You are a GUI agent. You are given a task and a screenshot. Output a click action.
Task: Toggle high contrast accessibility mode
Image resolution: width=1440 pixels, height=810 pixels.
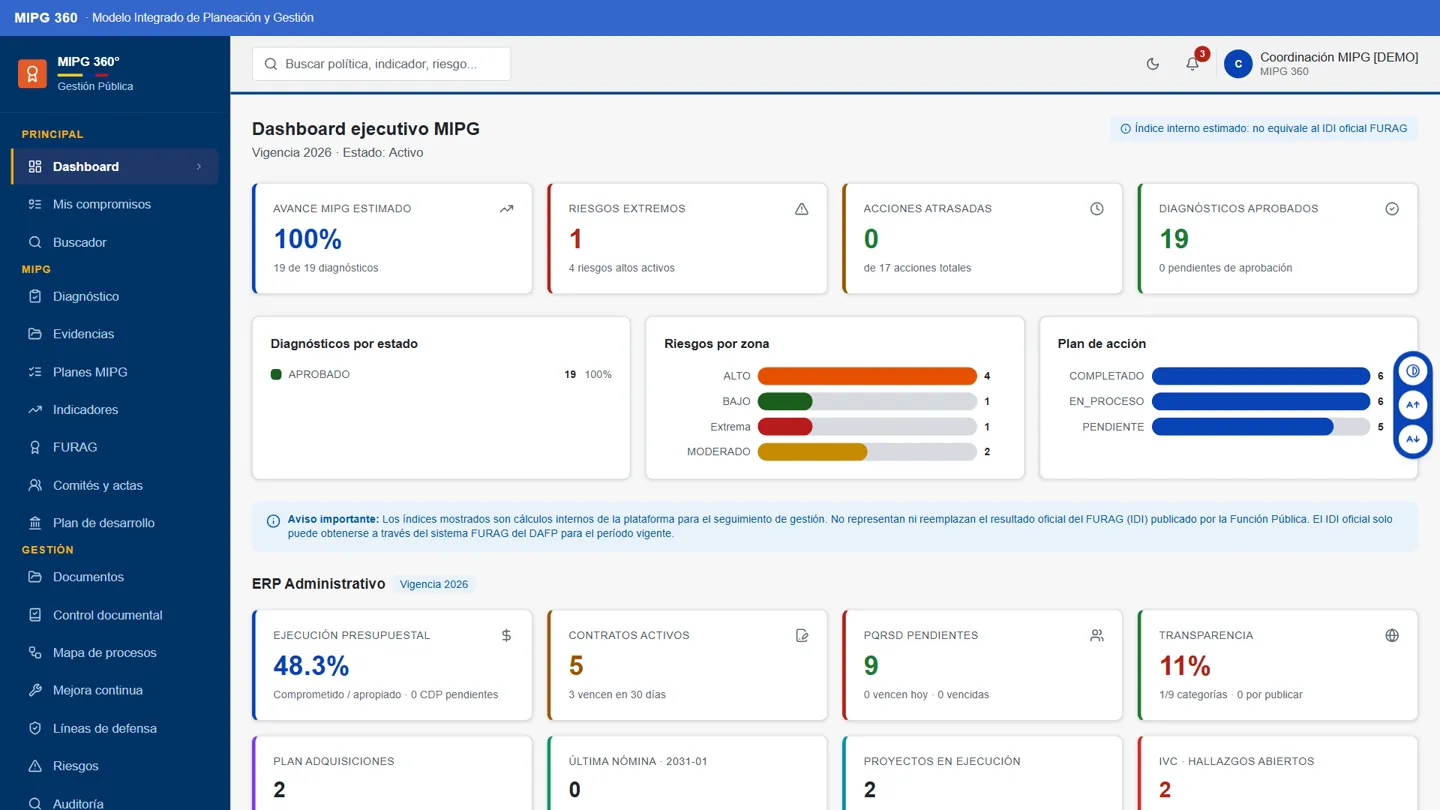click(1412, 371)
